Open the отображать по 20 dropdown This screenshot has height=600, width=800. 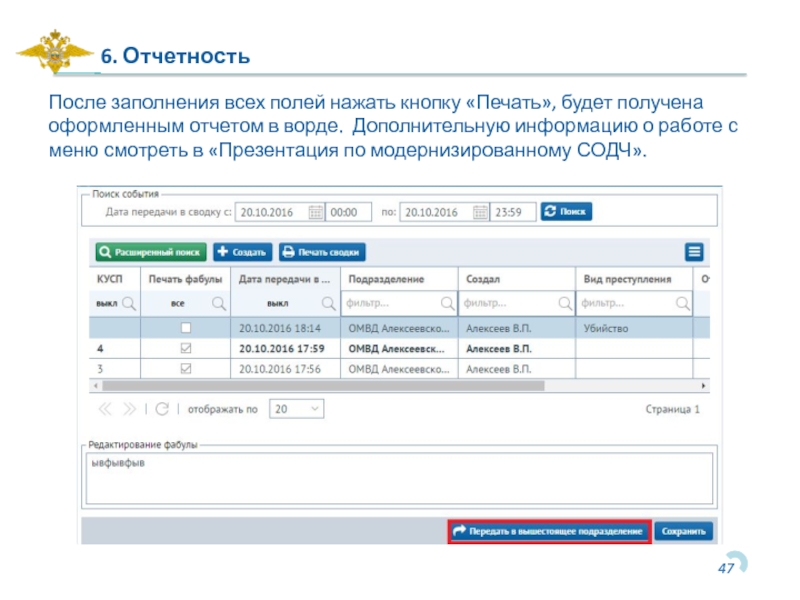(x=296, y=409)
